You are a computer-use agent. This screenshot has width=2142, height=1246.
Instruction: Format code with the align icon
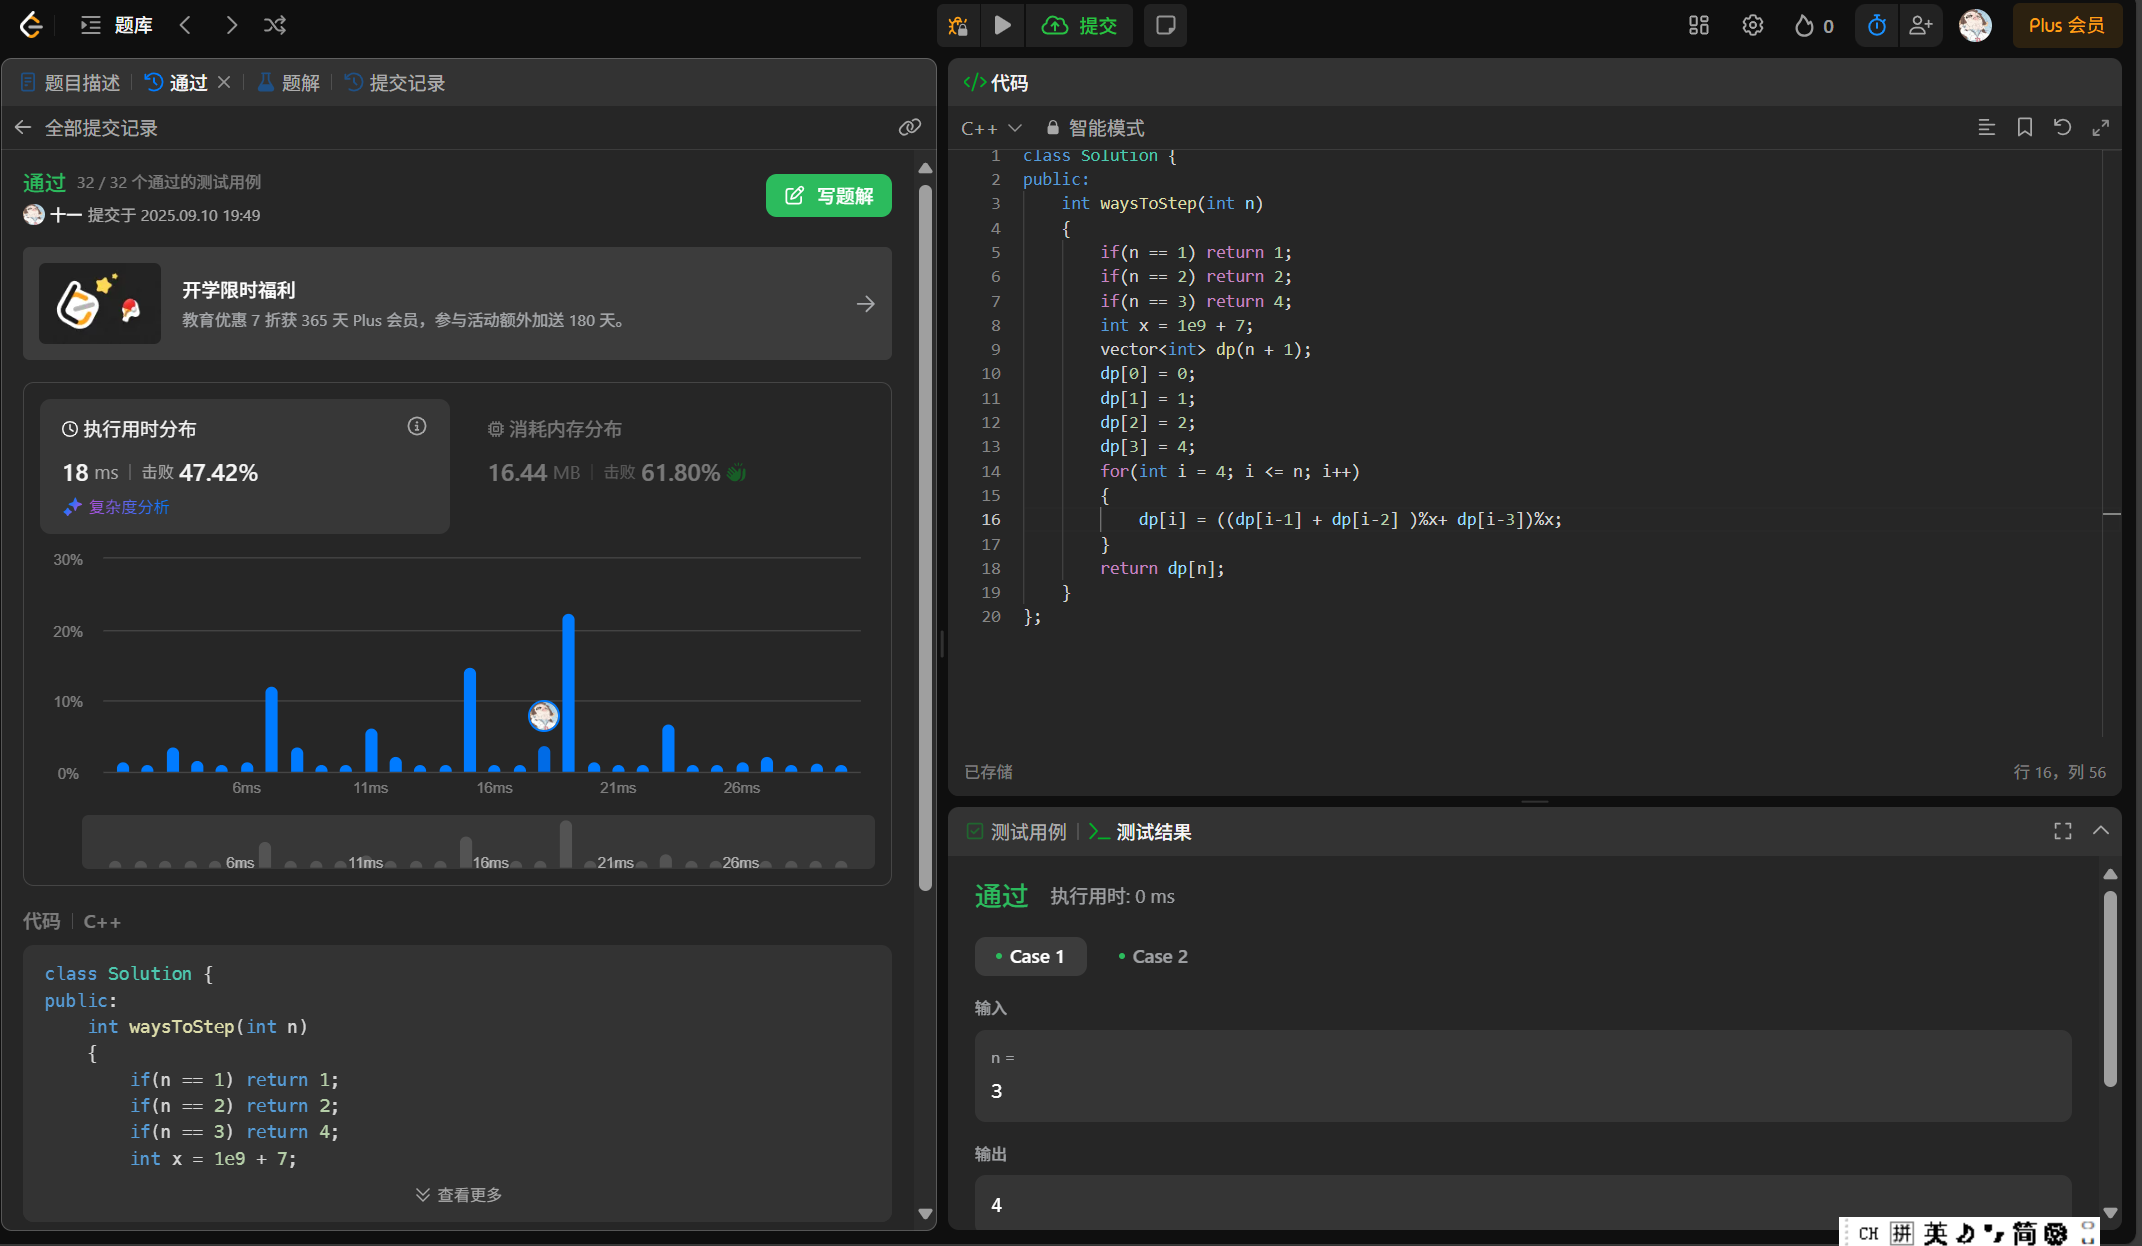[x=1986, y=128]
